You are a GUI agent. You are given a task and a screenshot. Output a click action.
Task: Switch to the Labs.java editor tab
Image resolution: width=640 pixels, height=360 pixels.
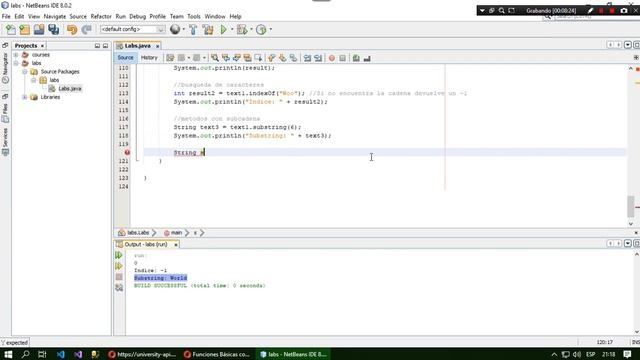(x=138, y=46)
